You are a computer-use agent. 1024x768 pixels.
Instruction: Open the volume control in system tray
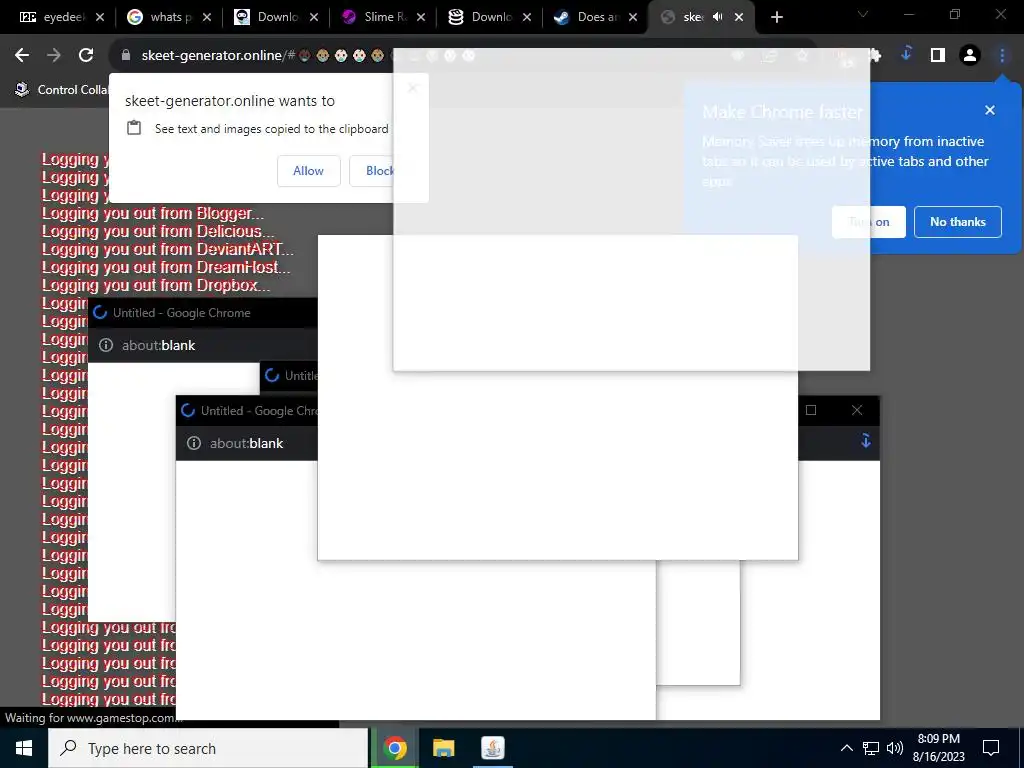[895, 748]
